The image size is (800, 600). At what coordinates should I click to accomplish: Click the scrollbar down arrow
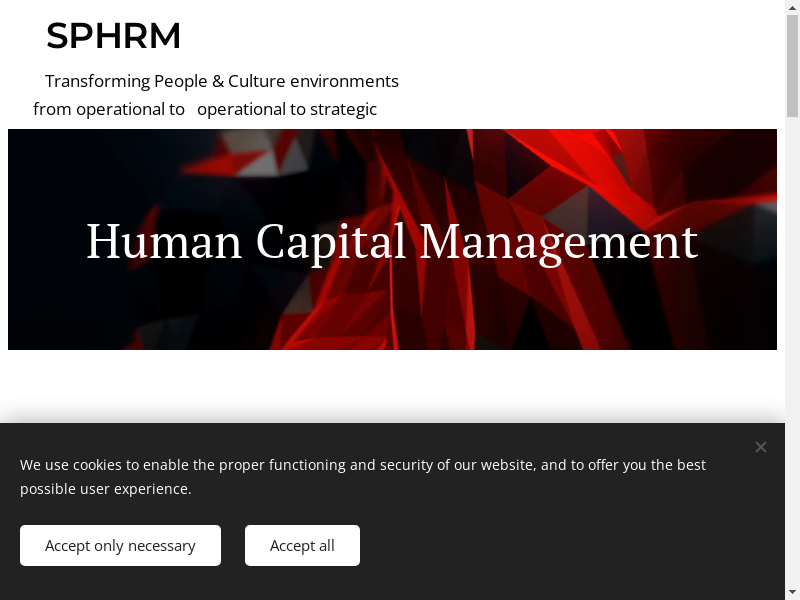coord(792,592)
